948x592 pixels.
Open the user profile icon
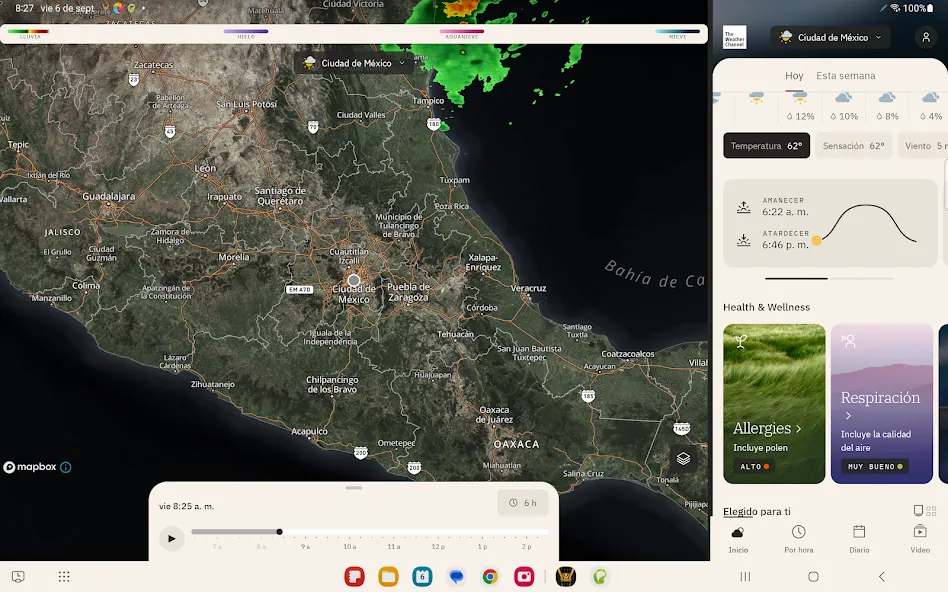point(926,37)
